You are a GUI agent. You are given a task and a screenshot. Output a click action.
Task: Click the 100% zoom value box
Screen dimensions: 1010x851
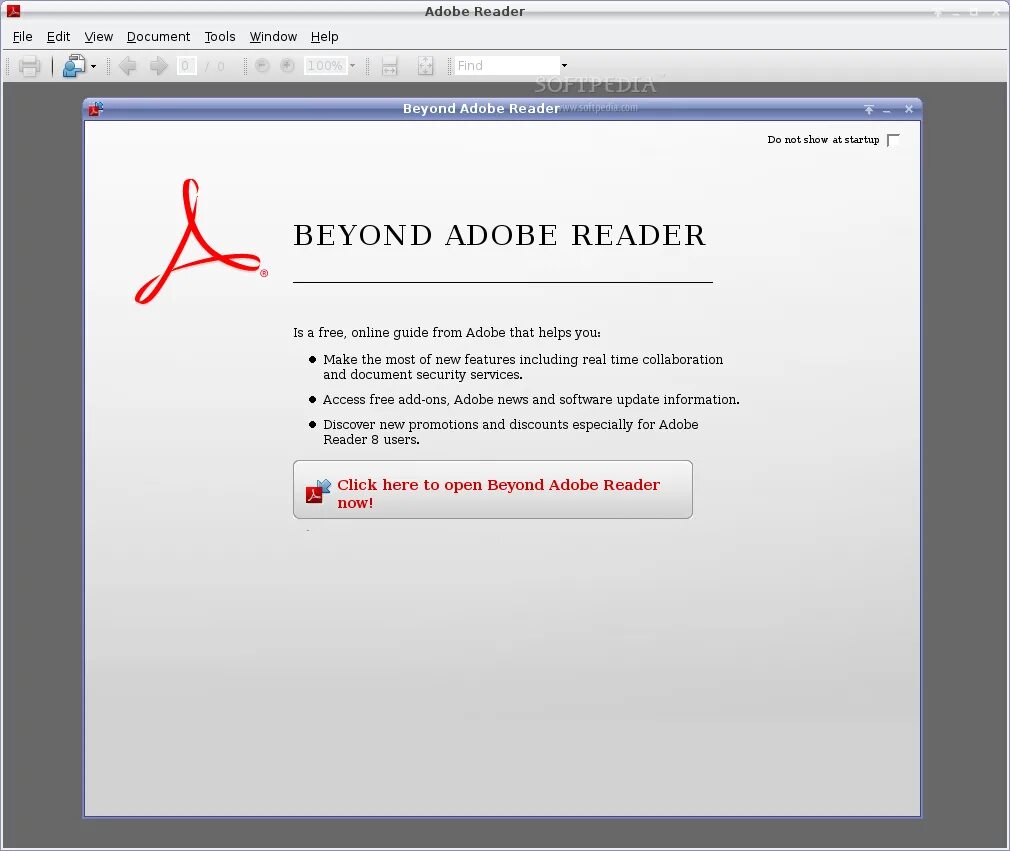point(325,66)
